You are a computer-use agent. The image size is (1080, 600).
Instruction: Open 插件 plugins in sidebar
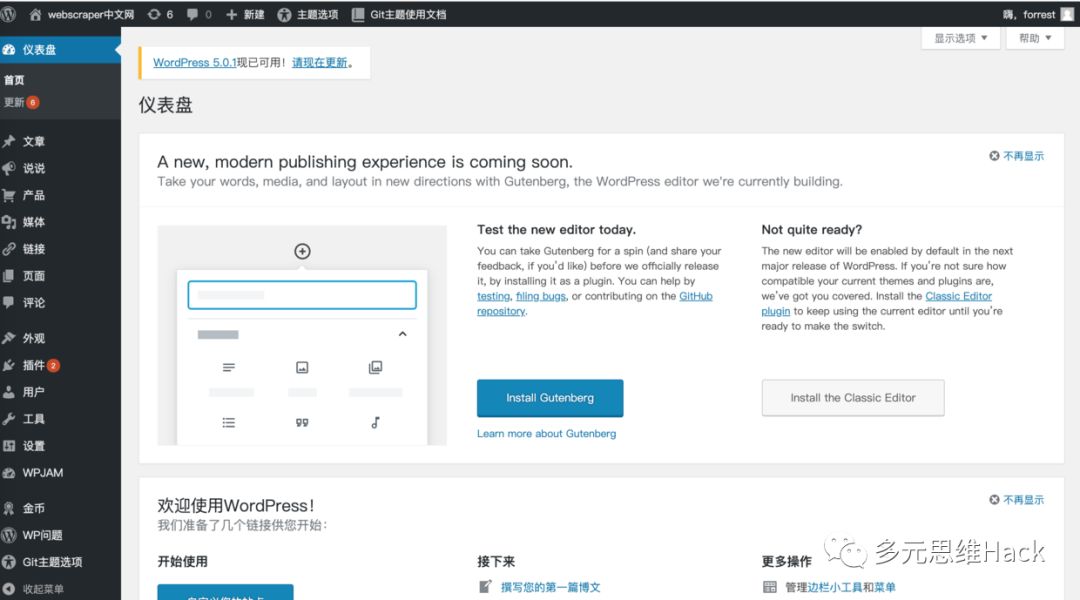[60, 365]
